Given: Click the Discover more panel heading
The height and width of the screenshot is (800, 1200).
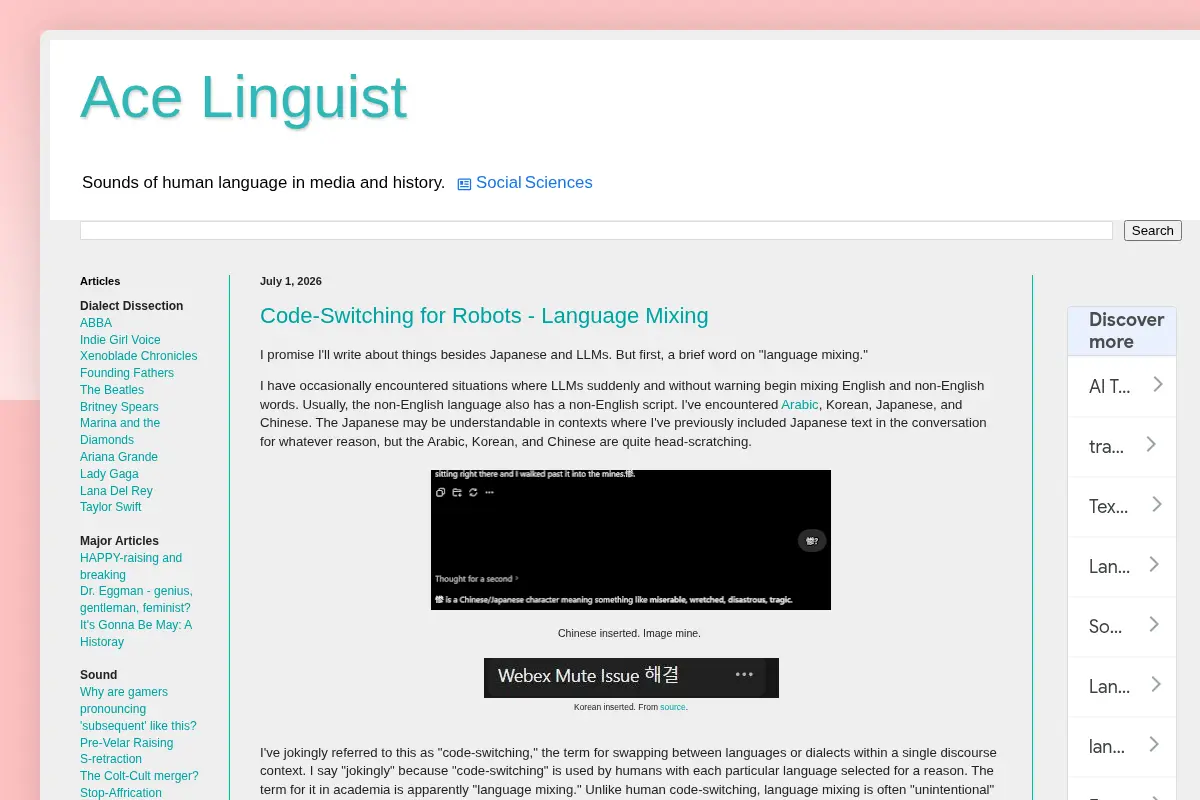Looking at the screenshot, I should [x=1126, y=331].
